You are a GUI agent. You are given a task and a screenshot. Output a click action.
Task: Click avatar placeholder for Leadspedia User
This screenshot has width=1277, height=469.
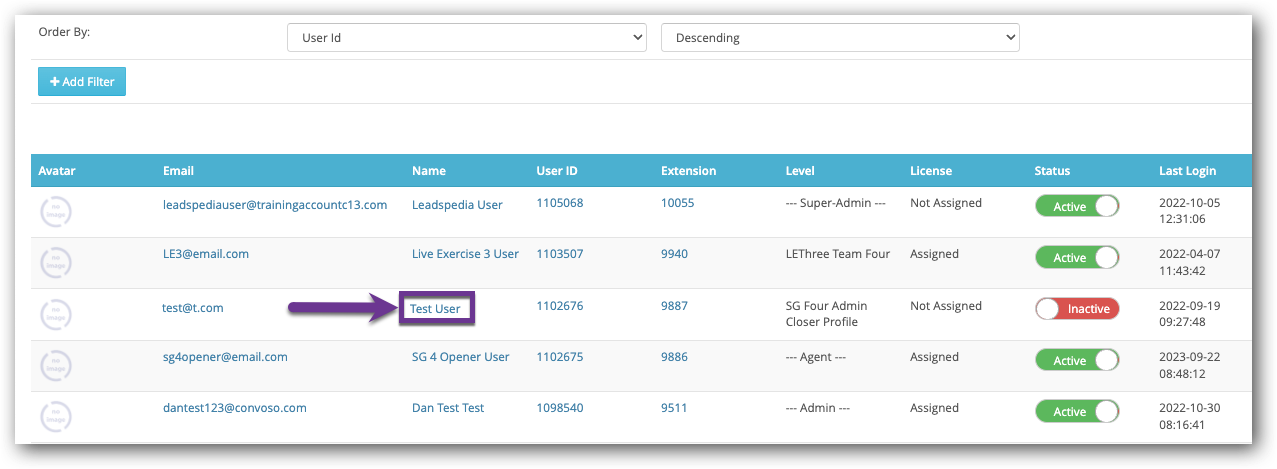[x=56, y=212]
